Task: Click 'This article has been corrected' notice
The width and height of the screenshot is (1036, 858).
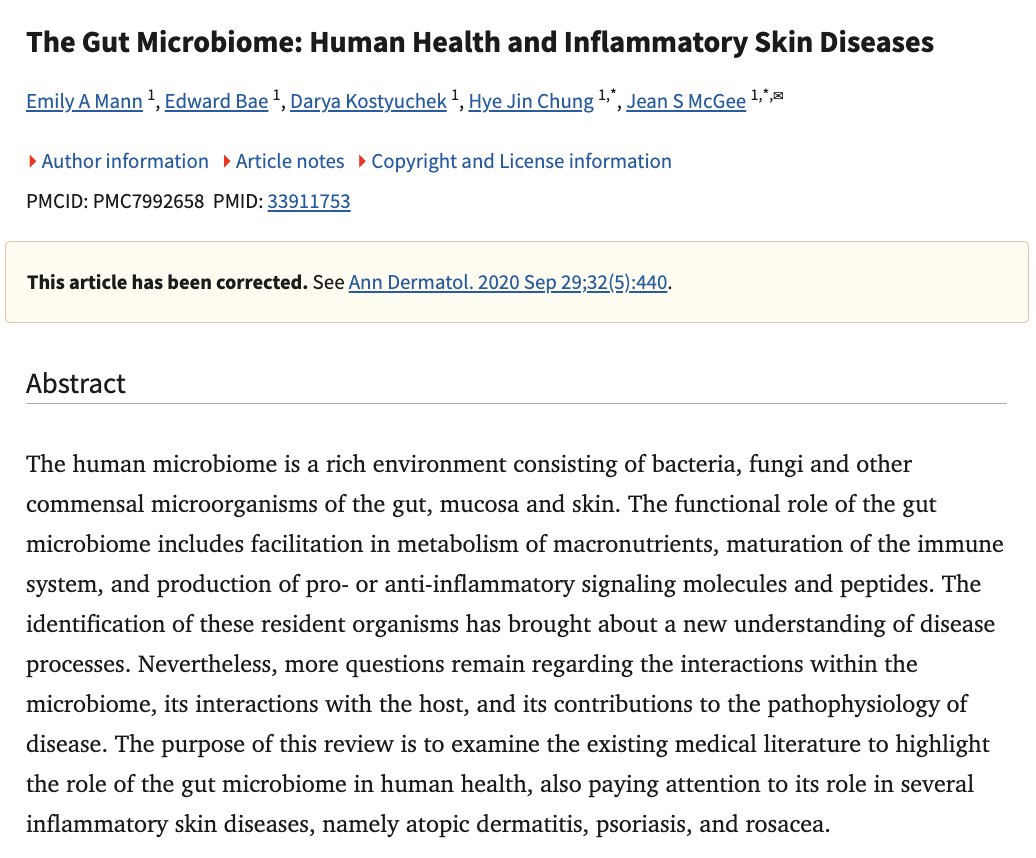Action: pos(167,283)
